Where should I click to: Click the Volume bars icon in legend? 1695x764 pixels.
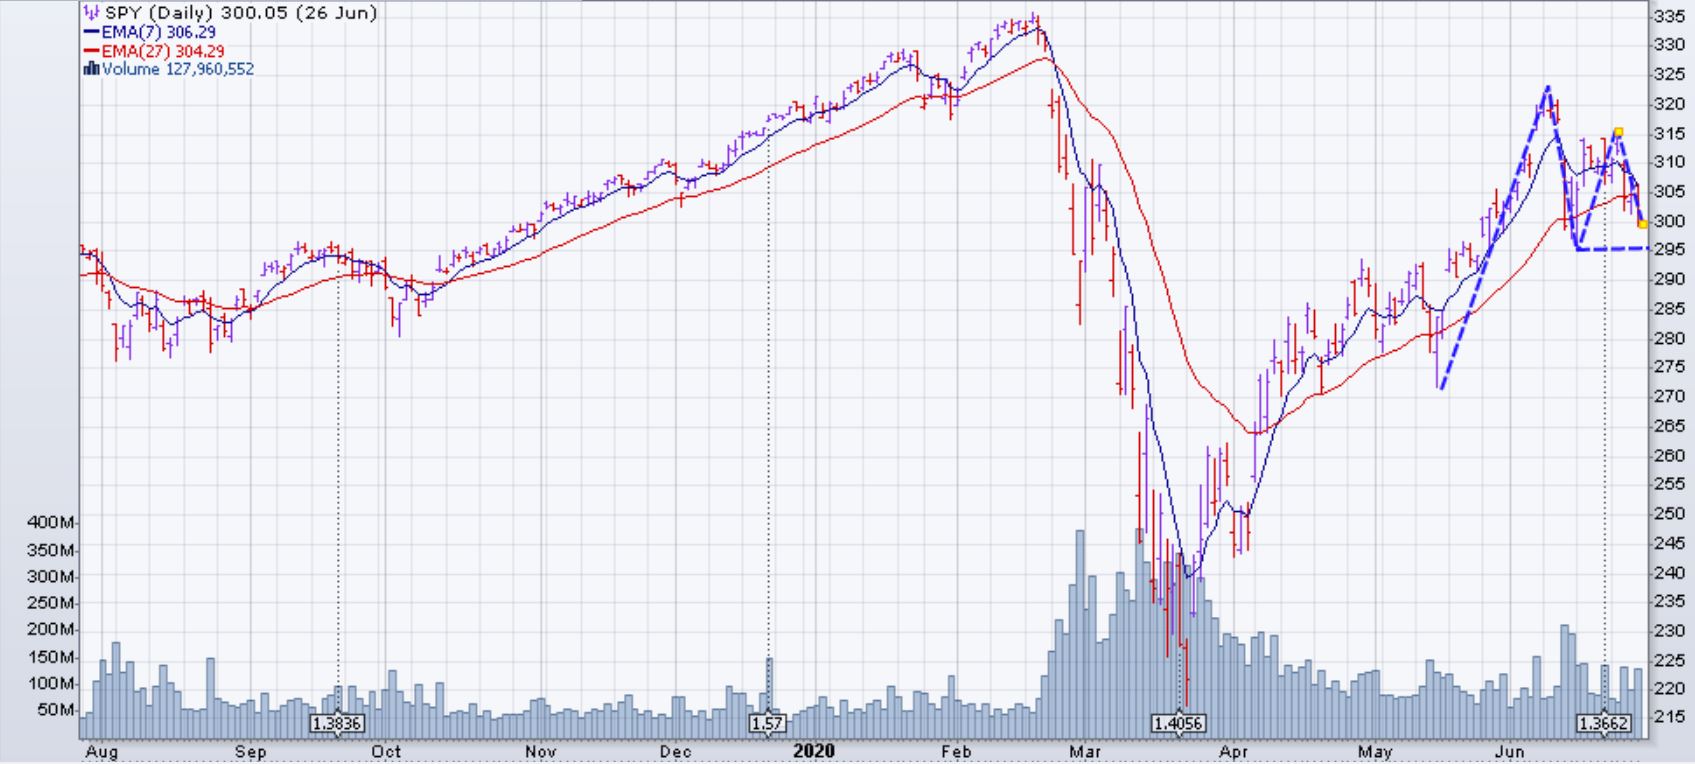point(92,69)
